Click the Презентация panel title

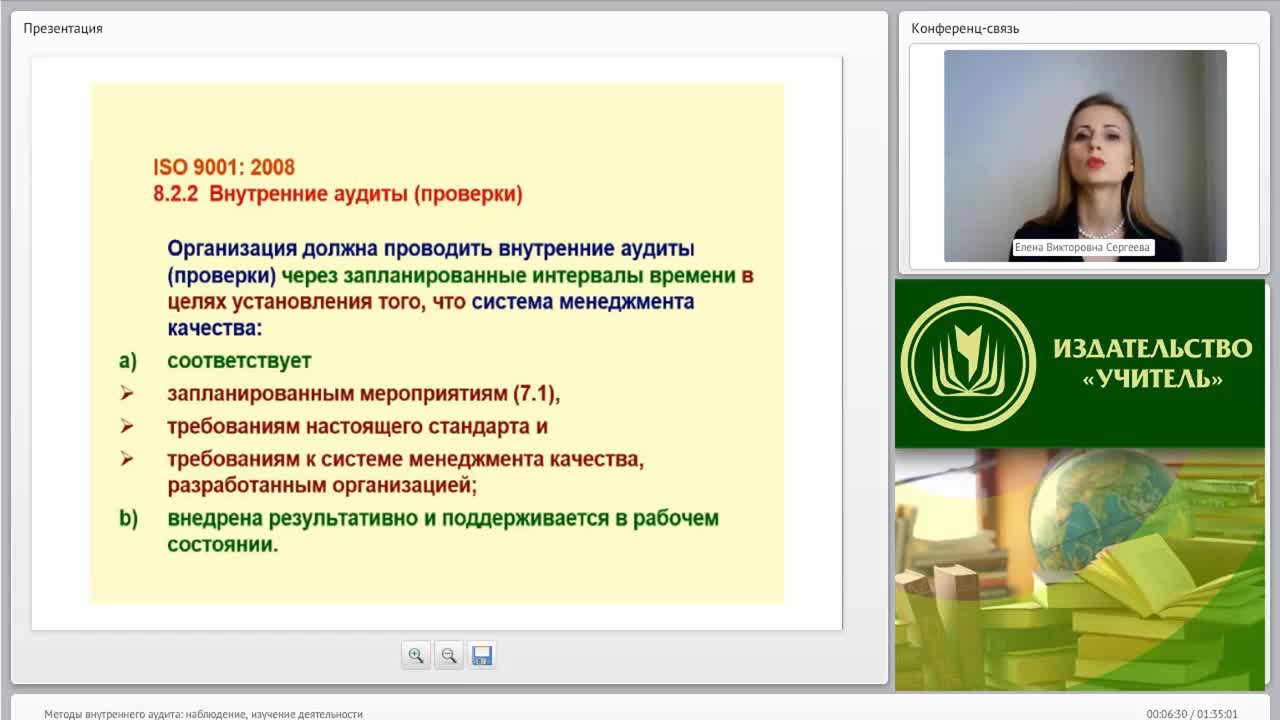click(63, 28)
